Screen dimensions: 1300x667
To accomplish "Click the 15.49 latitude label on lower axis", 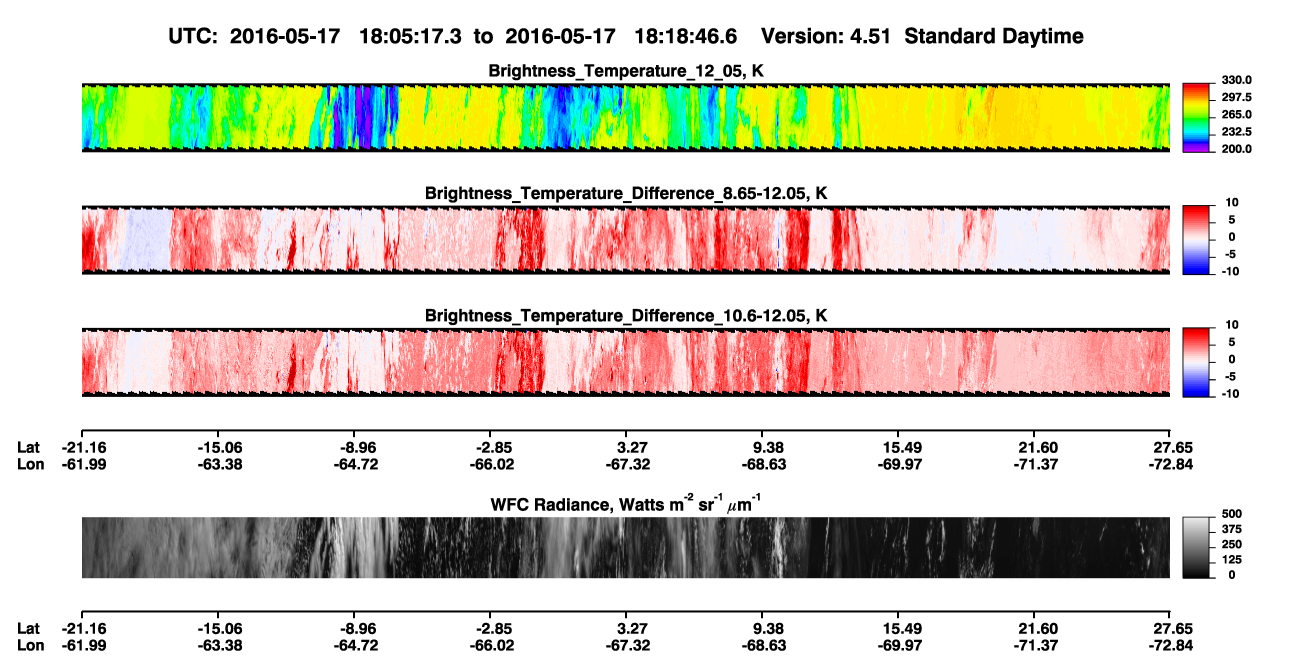I will pyautogui.click(x=899, y=629).
